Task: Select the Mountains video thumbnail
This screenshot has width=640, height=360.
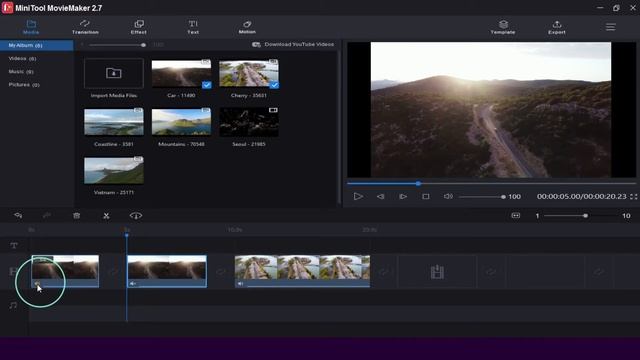Action: coord(181,122)
